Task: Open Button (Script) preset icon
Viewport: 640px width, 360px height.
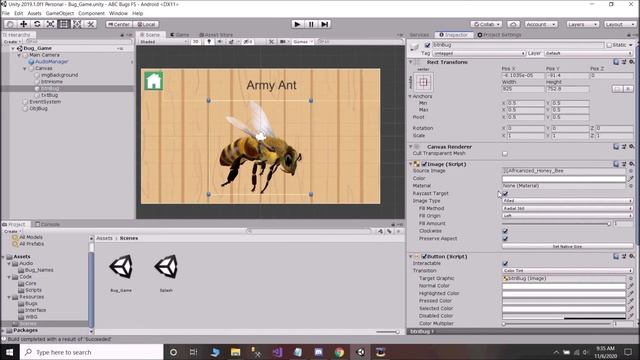Action: pos(624,256)
